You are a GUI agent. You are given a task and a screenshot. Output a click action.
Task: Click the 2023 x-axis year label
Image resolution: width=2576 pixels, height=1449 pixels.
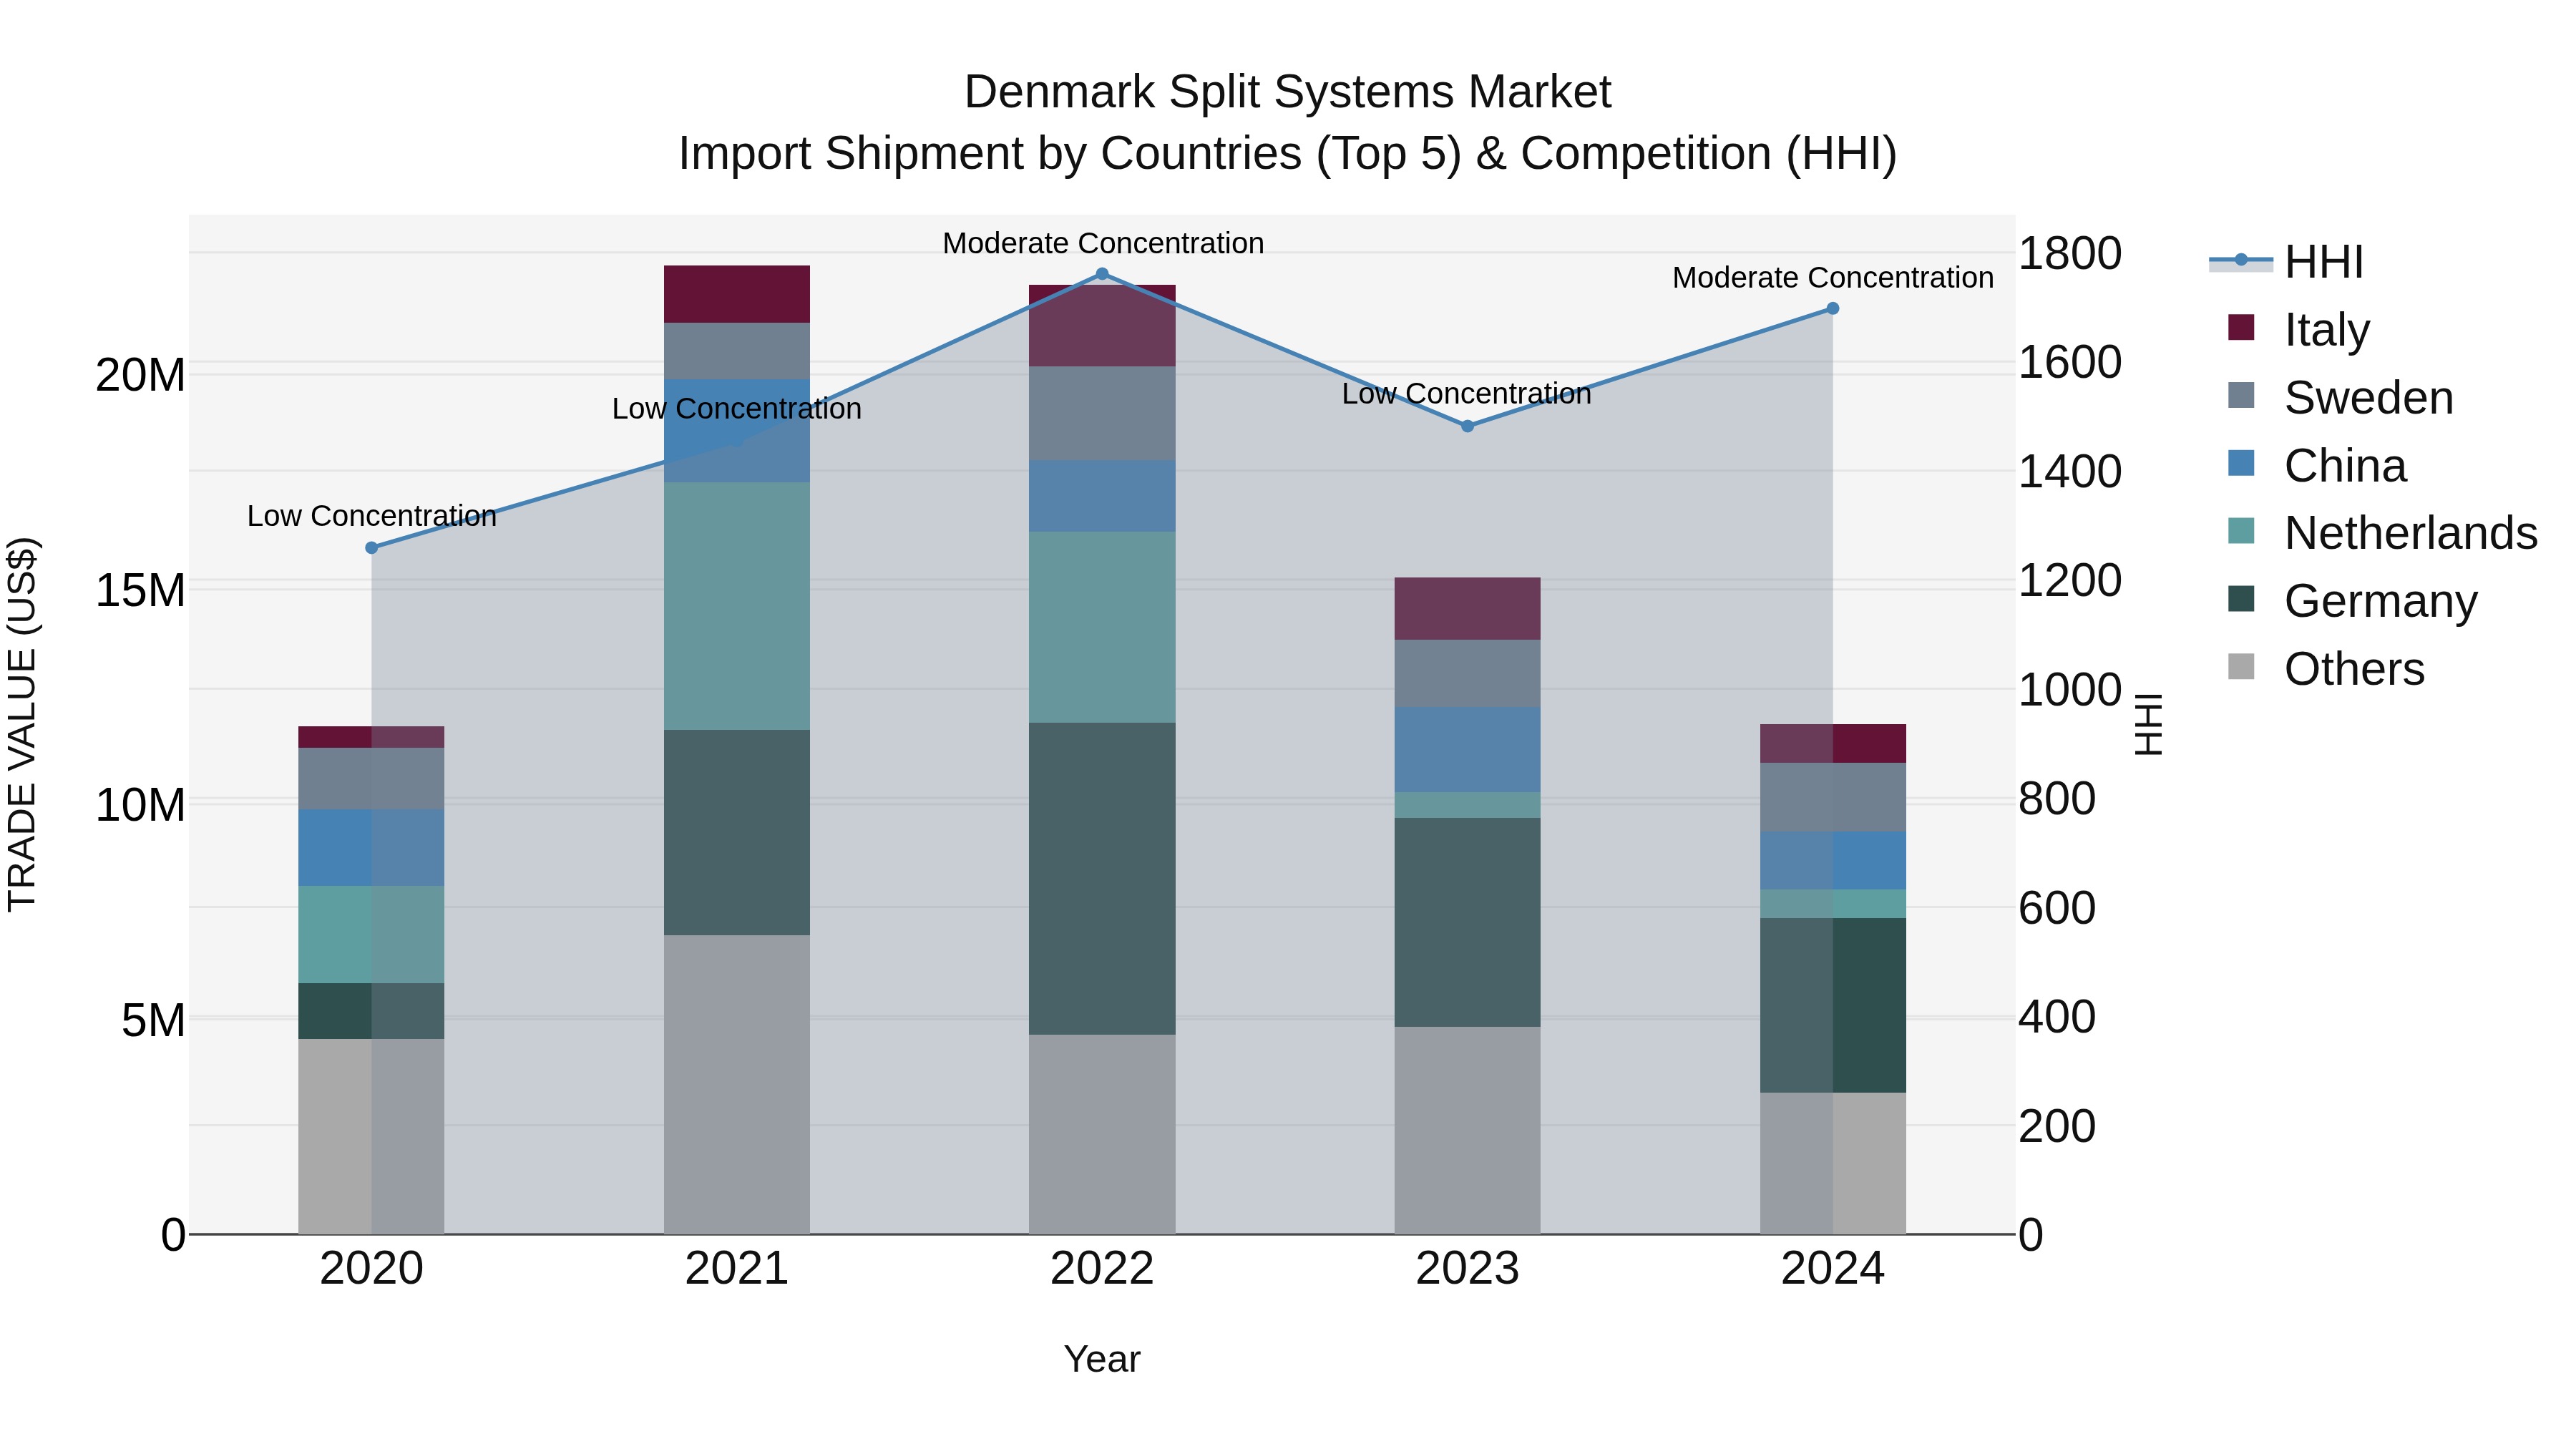pyautogui.click(x=1467, y=1269)
